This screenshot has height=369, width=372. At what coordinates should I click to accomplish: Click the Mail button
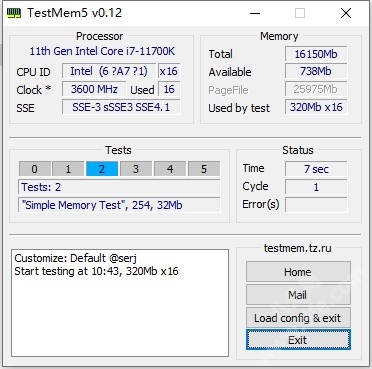[298, 295]
